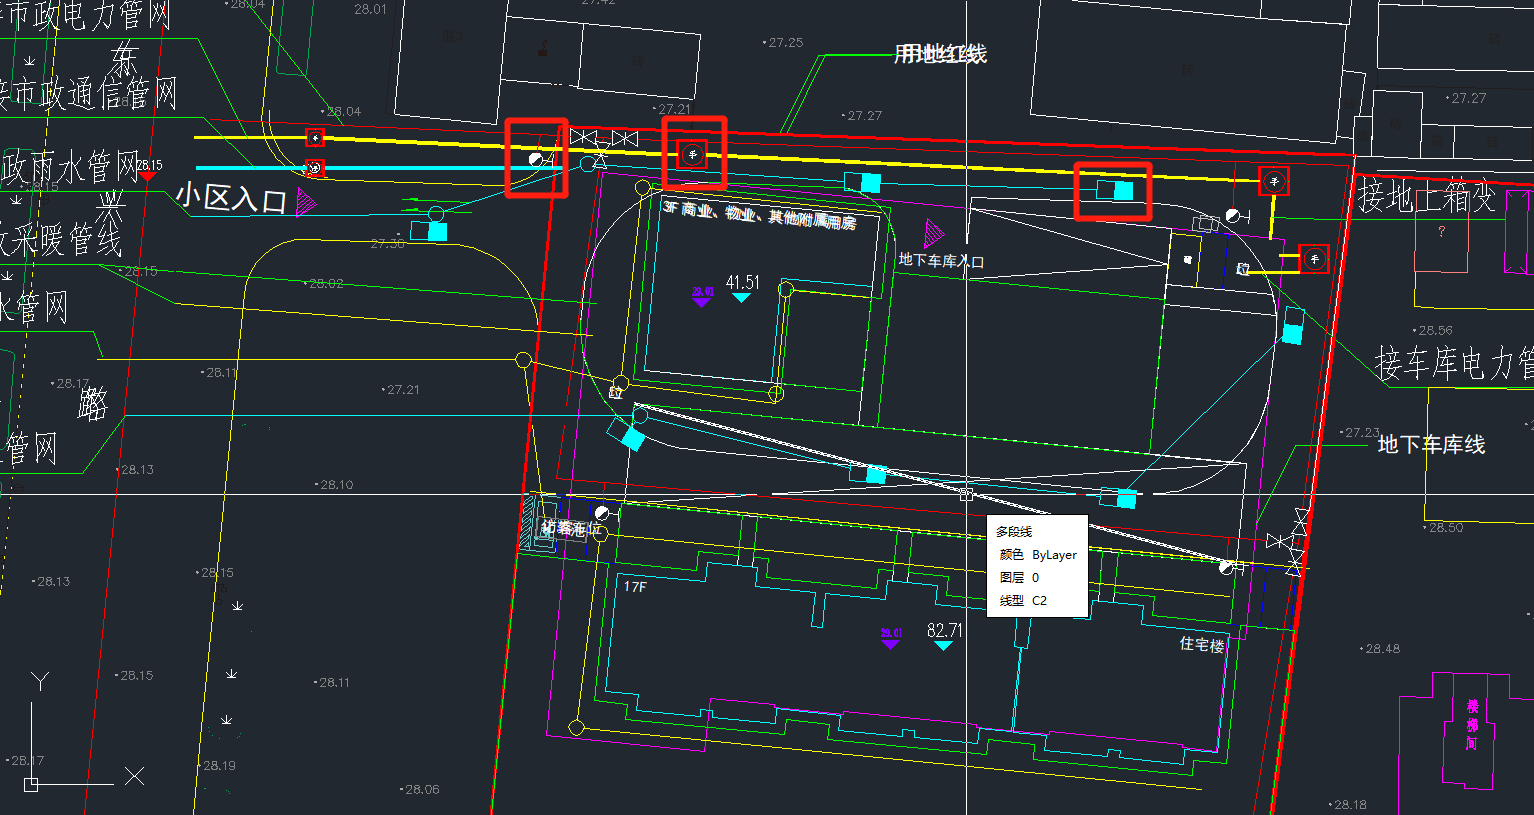Select the cyan square above the 3F commercial building label
Viewport: 1534px width, 815px height.
[870, 183]
